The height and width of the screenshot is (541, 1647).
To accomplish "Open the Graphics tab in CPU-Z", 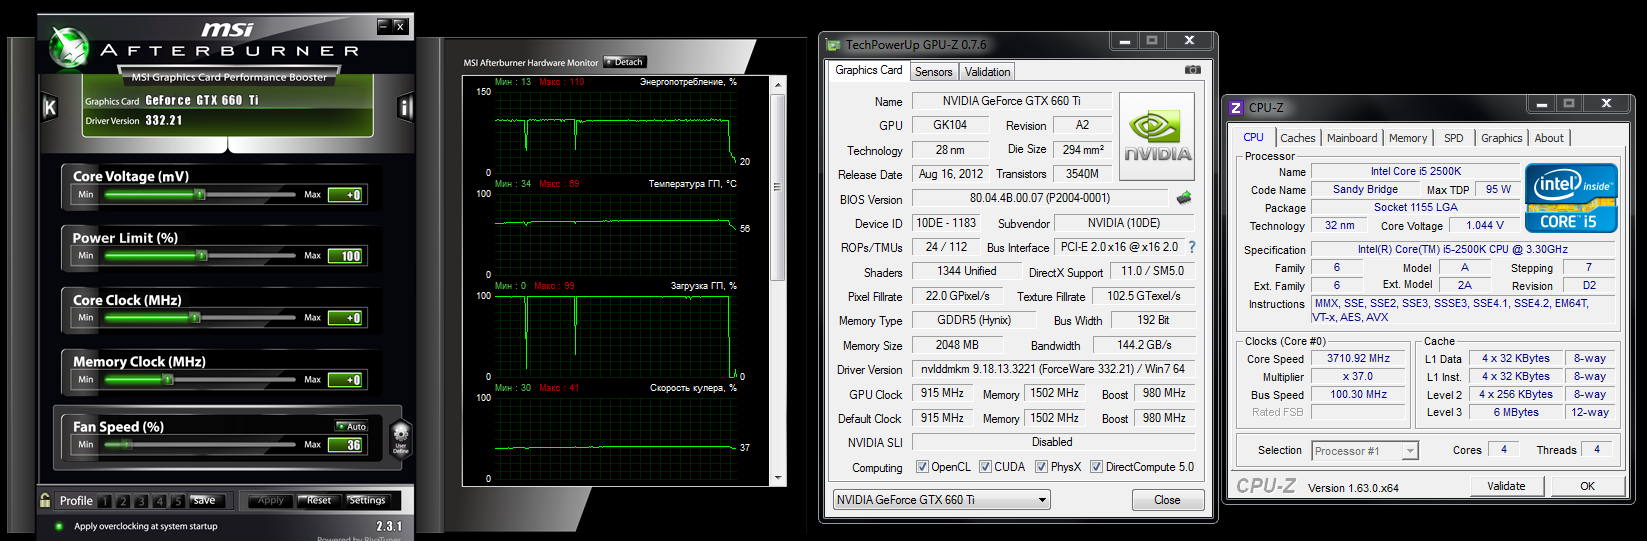I will (1501, 138).
